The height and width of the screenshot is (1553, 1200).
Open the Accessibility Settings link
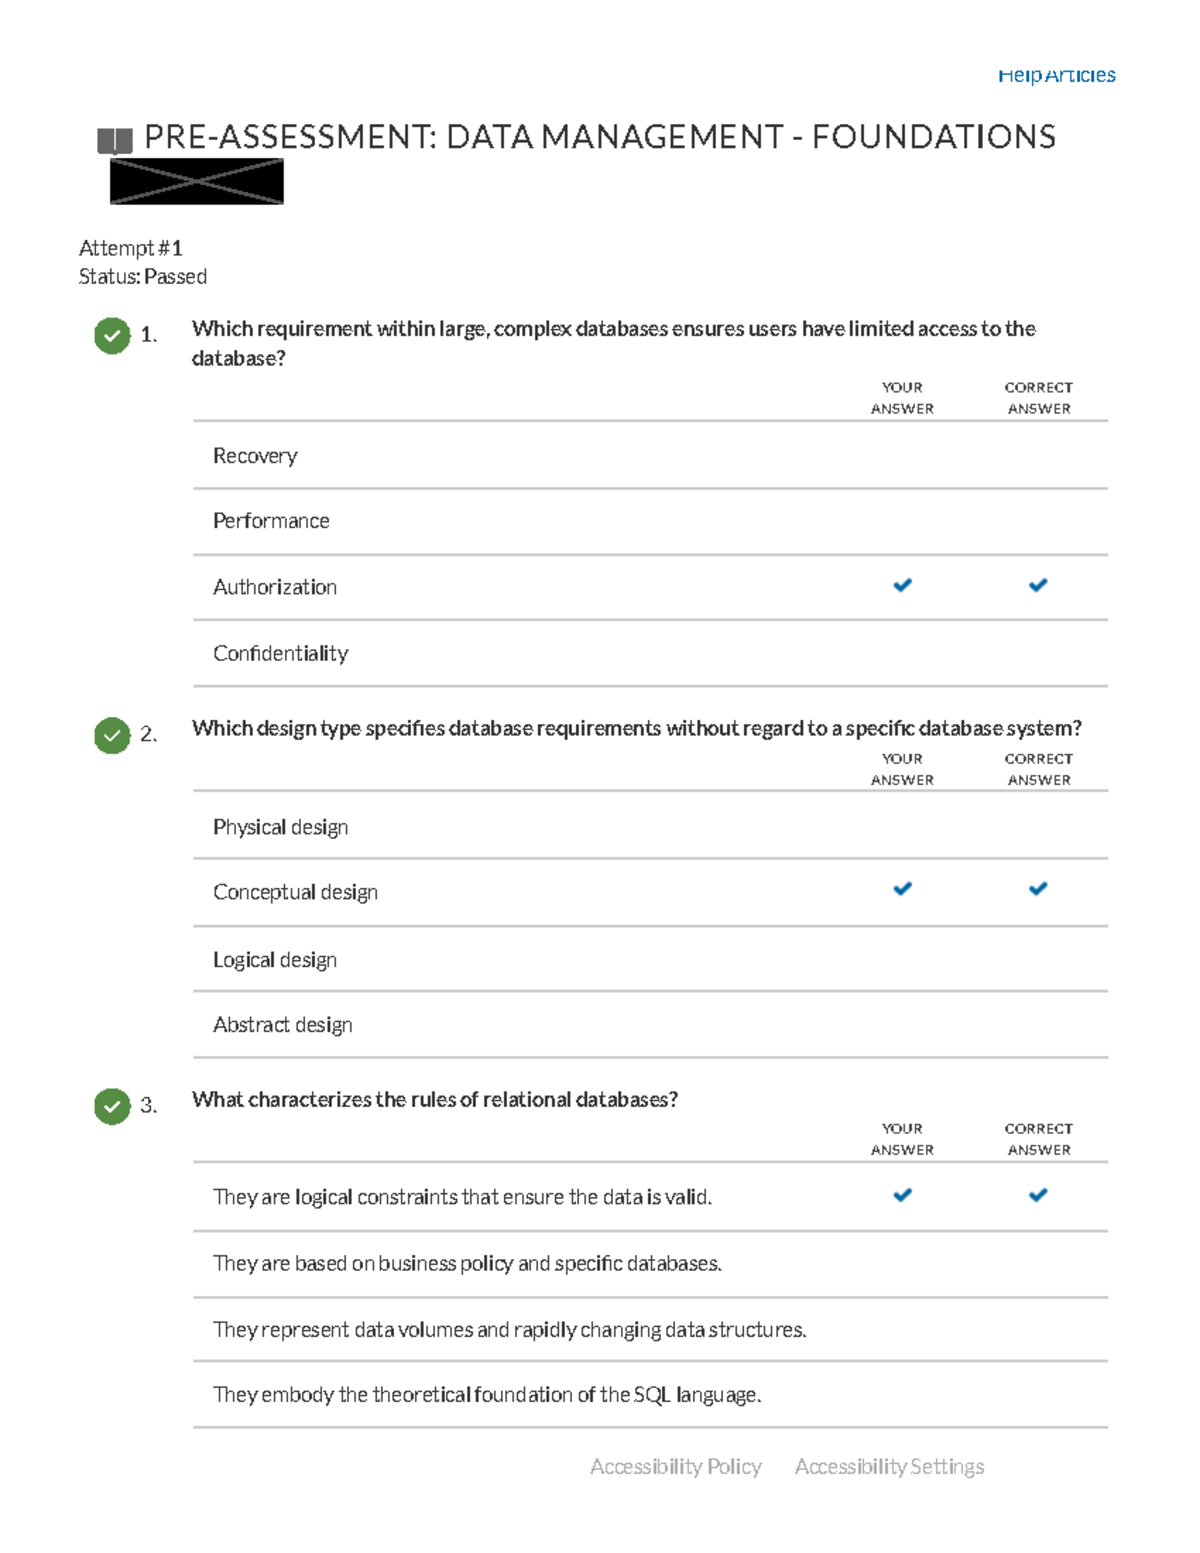pyautogui.click(x=889, y=1466)
